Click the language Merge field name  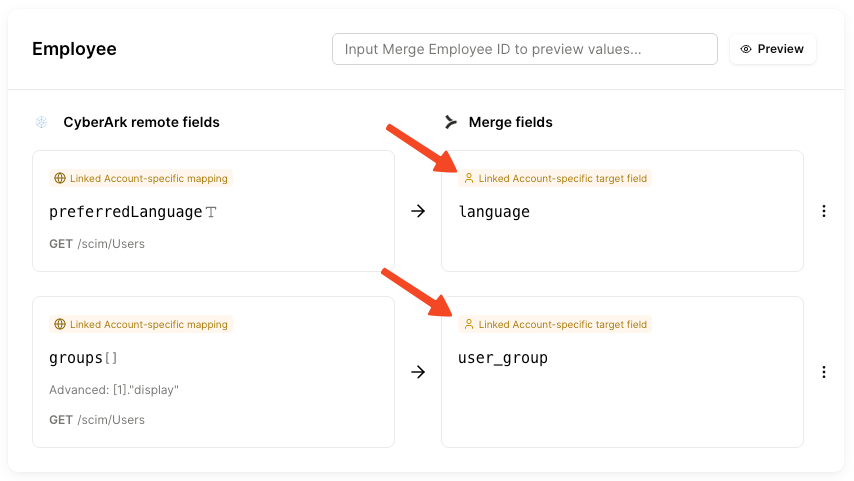(494, 212)
